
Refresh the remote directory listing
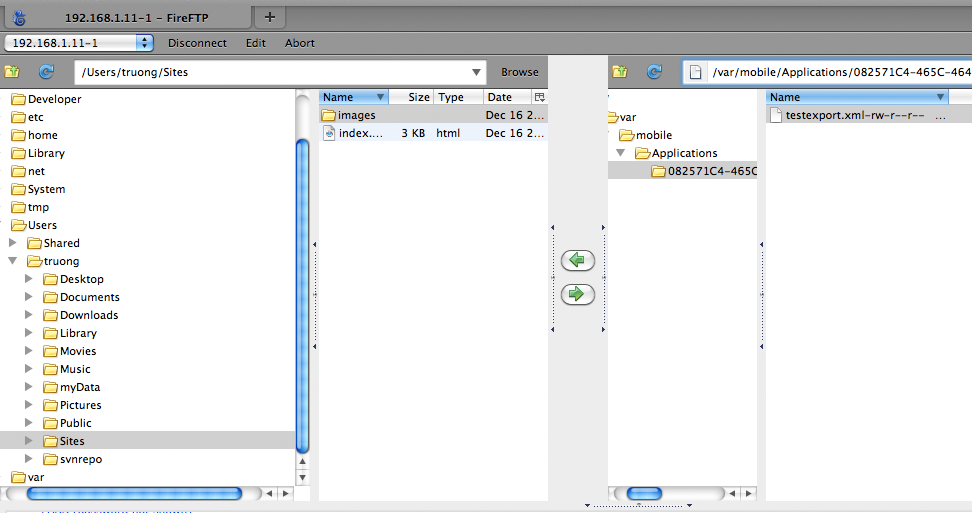click(x=655, y=72)
